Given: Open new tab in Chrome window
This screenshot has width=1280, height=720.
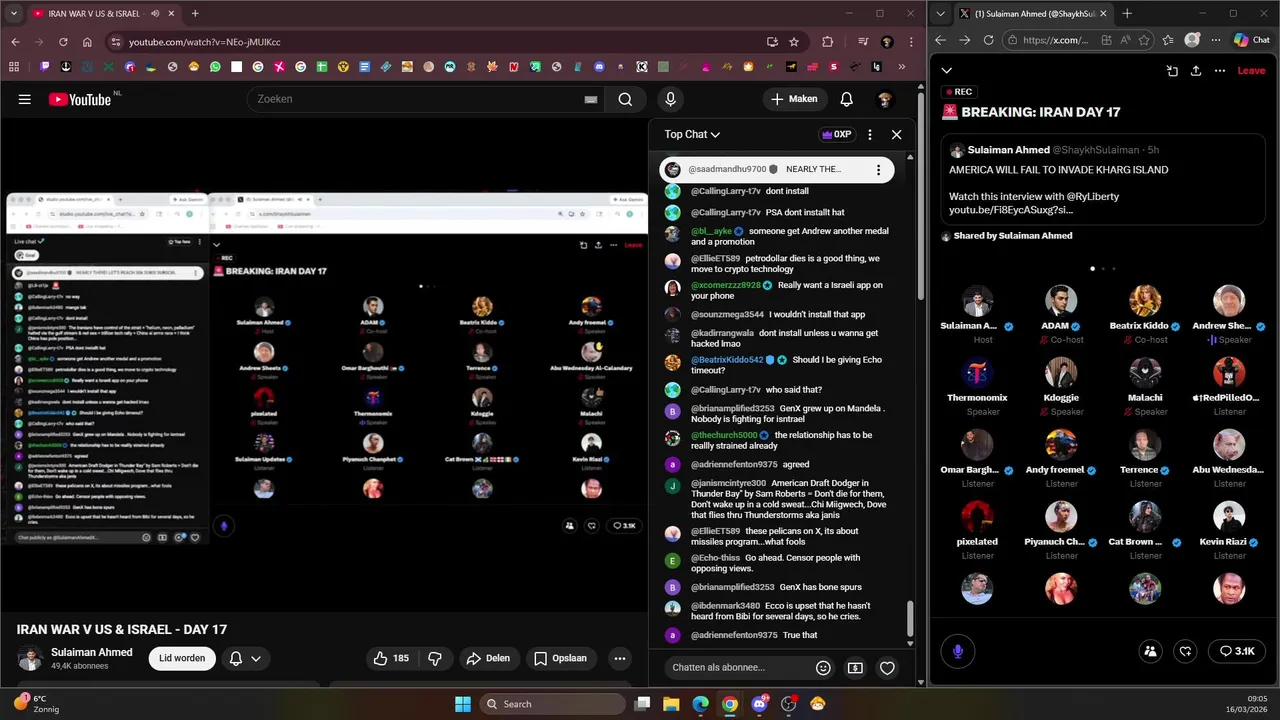Looking at the screenshot, I should tap(195, 14).
